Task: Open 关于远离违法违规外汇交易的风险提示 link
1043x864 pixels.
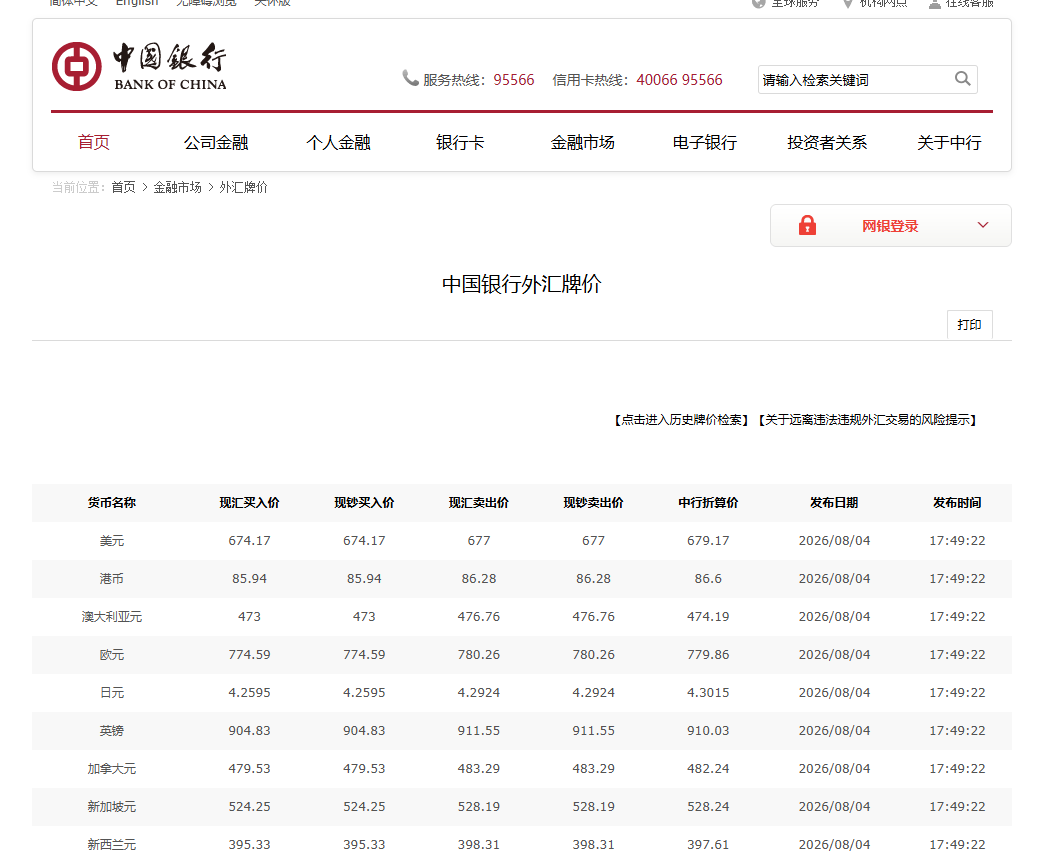Action: coord(867,420)
